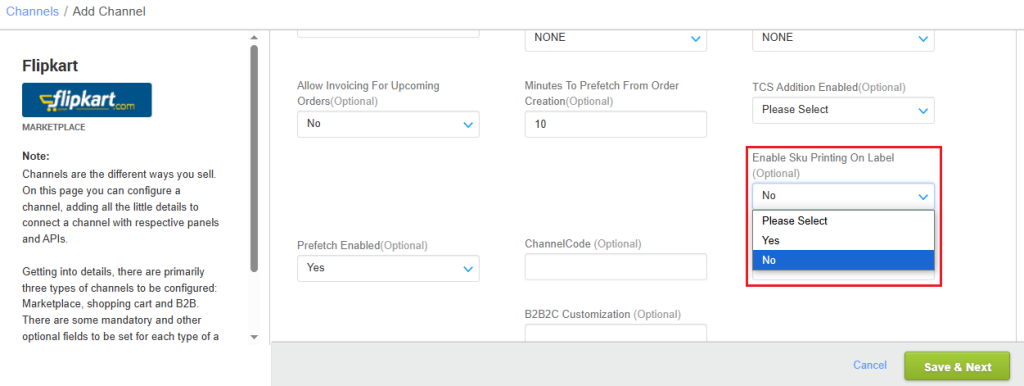The height and width of the screenshot is (386, 1024).
Task: Click the chevron on Enable Sku Printing dropdown
Action: [x=923, y=196]
